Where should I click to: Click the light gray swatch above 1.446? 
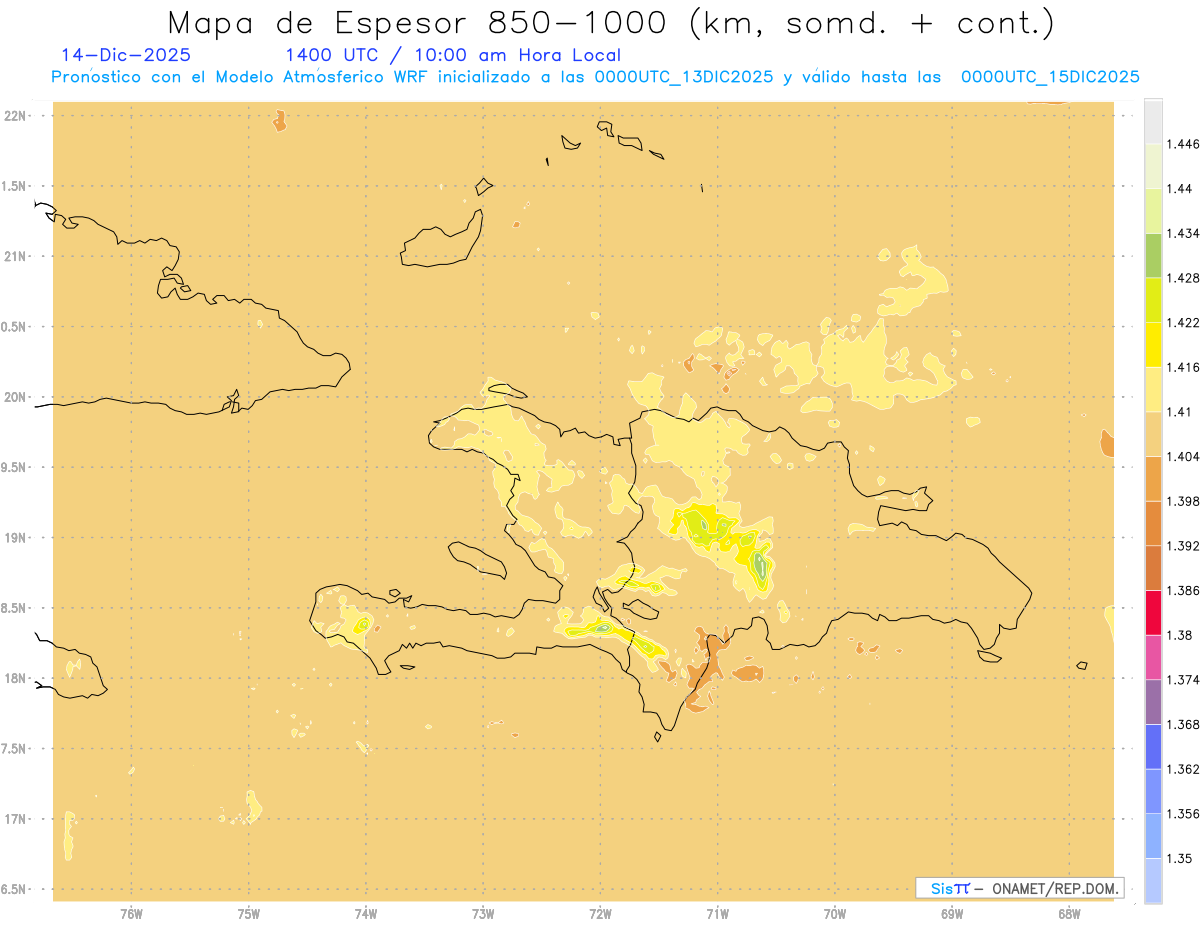tap(1153, 121)
